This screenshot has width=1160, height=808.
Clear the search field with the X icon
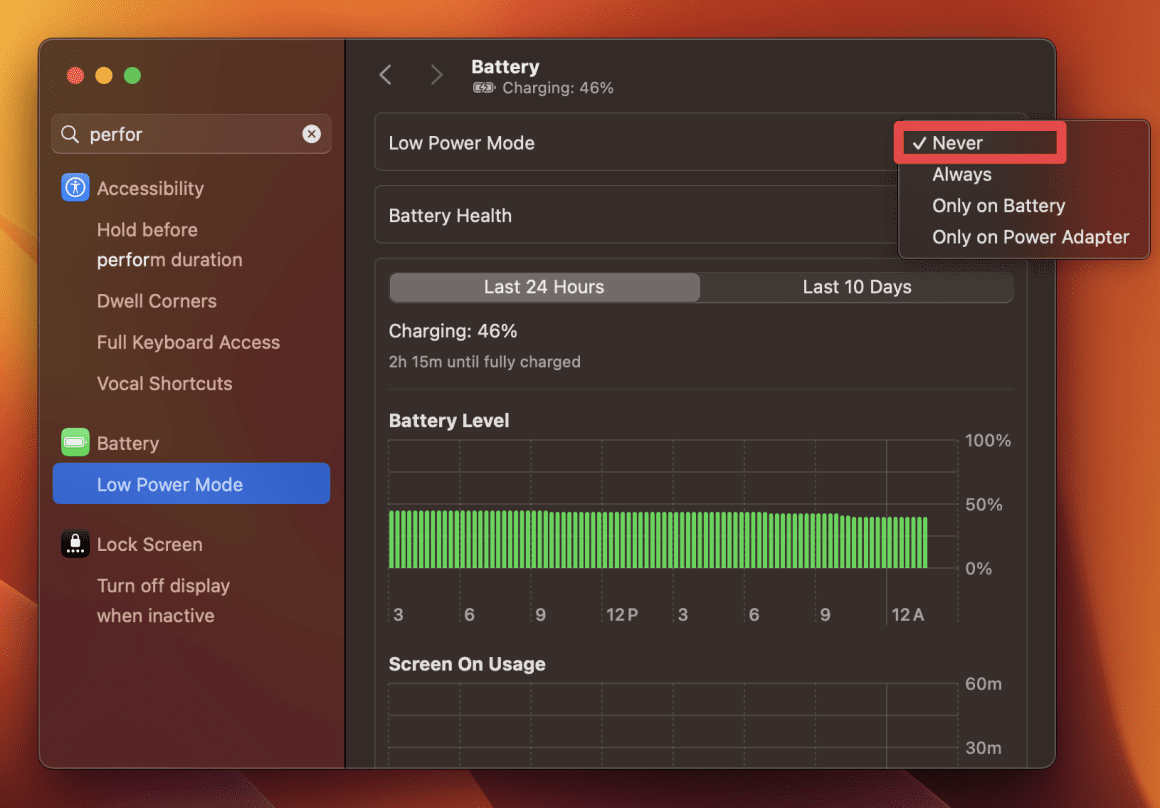[311, 134]
